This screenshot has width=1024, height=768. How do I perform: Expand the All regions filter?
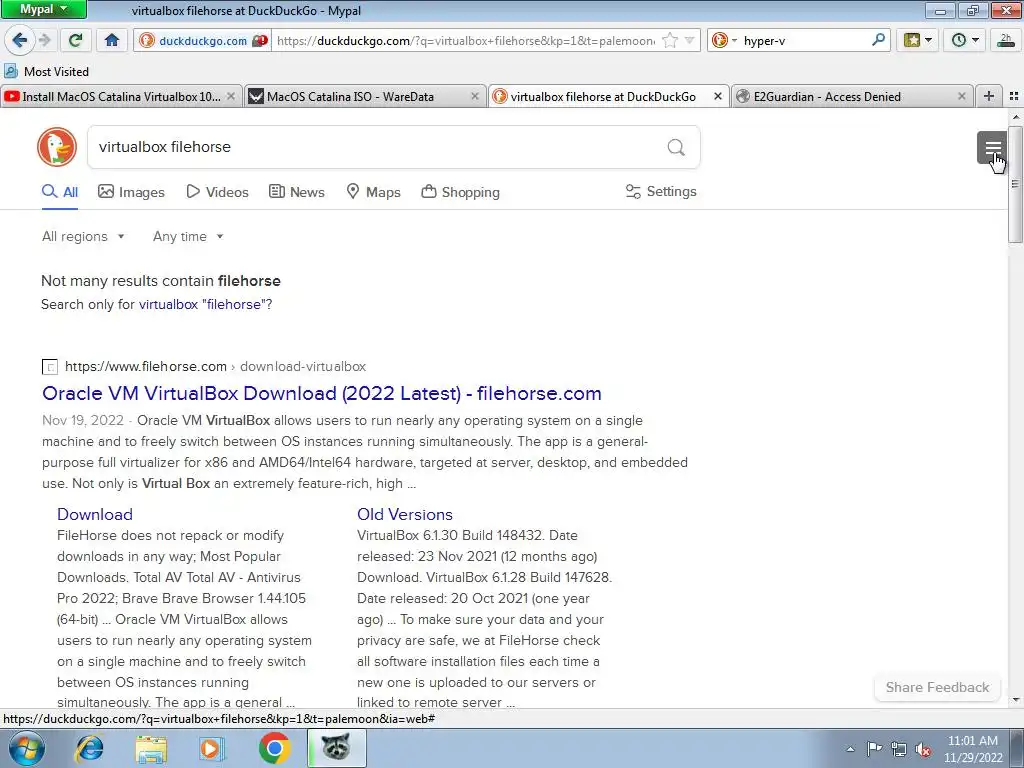pyautogui.click(x=83, y=236)
